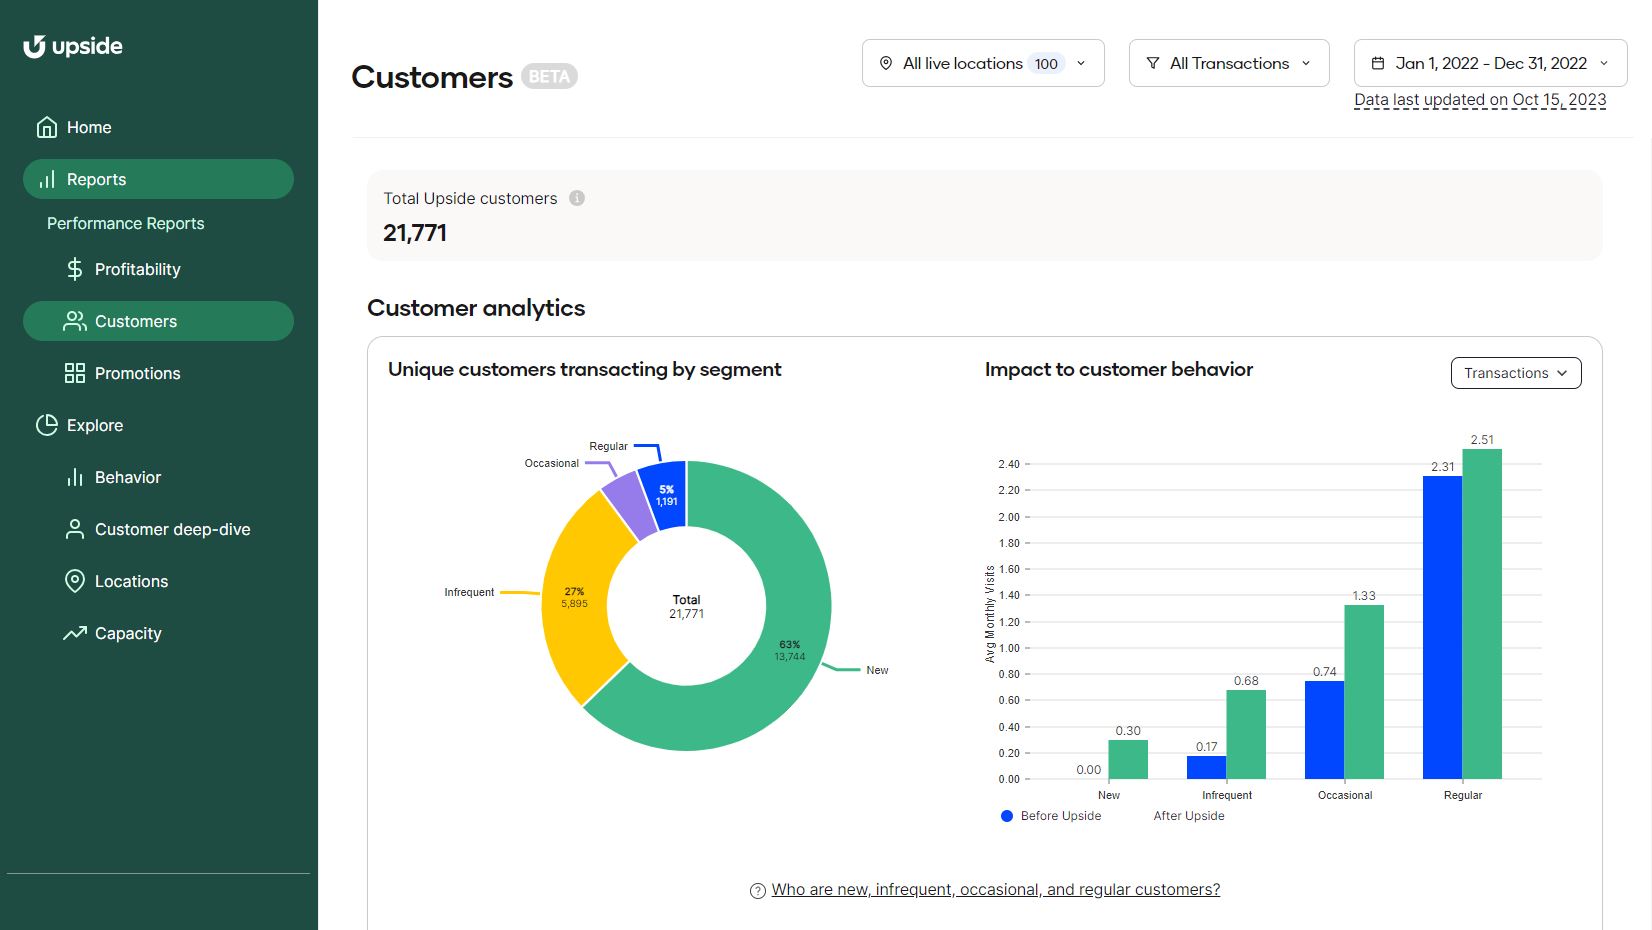Click the Data last updated text
This screenshot has height=930, width=1652.
pyautogui.click(x=1480, y=99)
